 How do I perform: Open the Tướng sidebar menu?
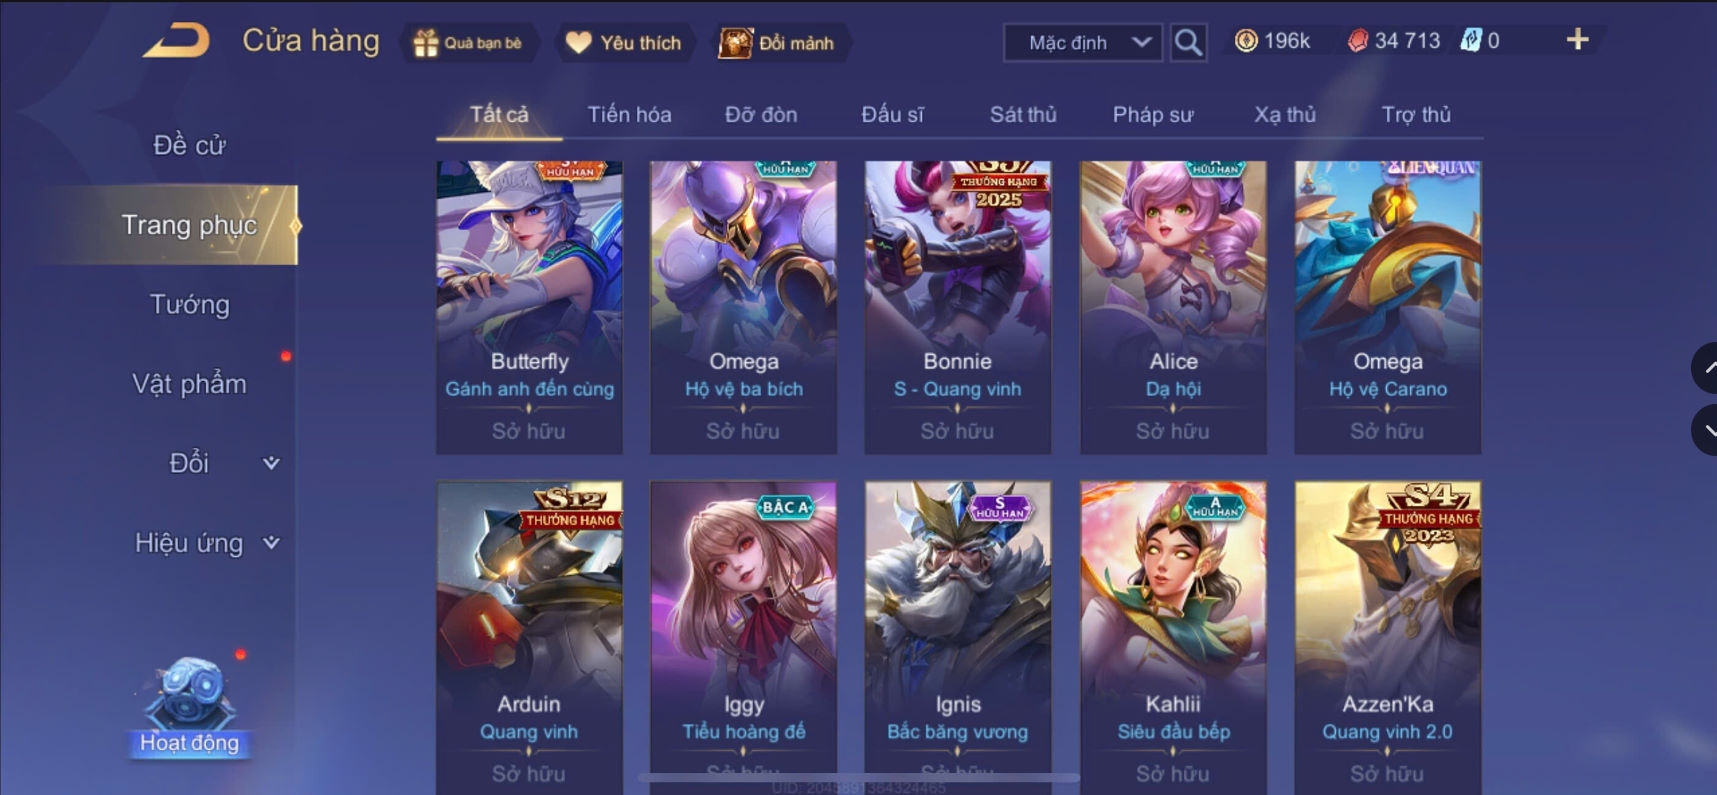click(189, 304)
